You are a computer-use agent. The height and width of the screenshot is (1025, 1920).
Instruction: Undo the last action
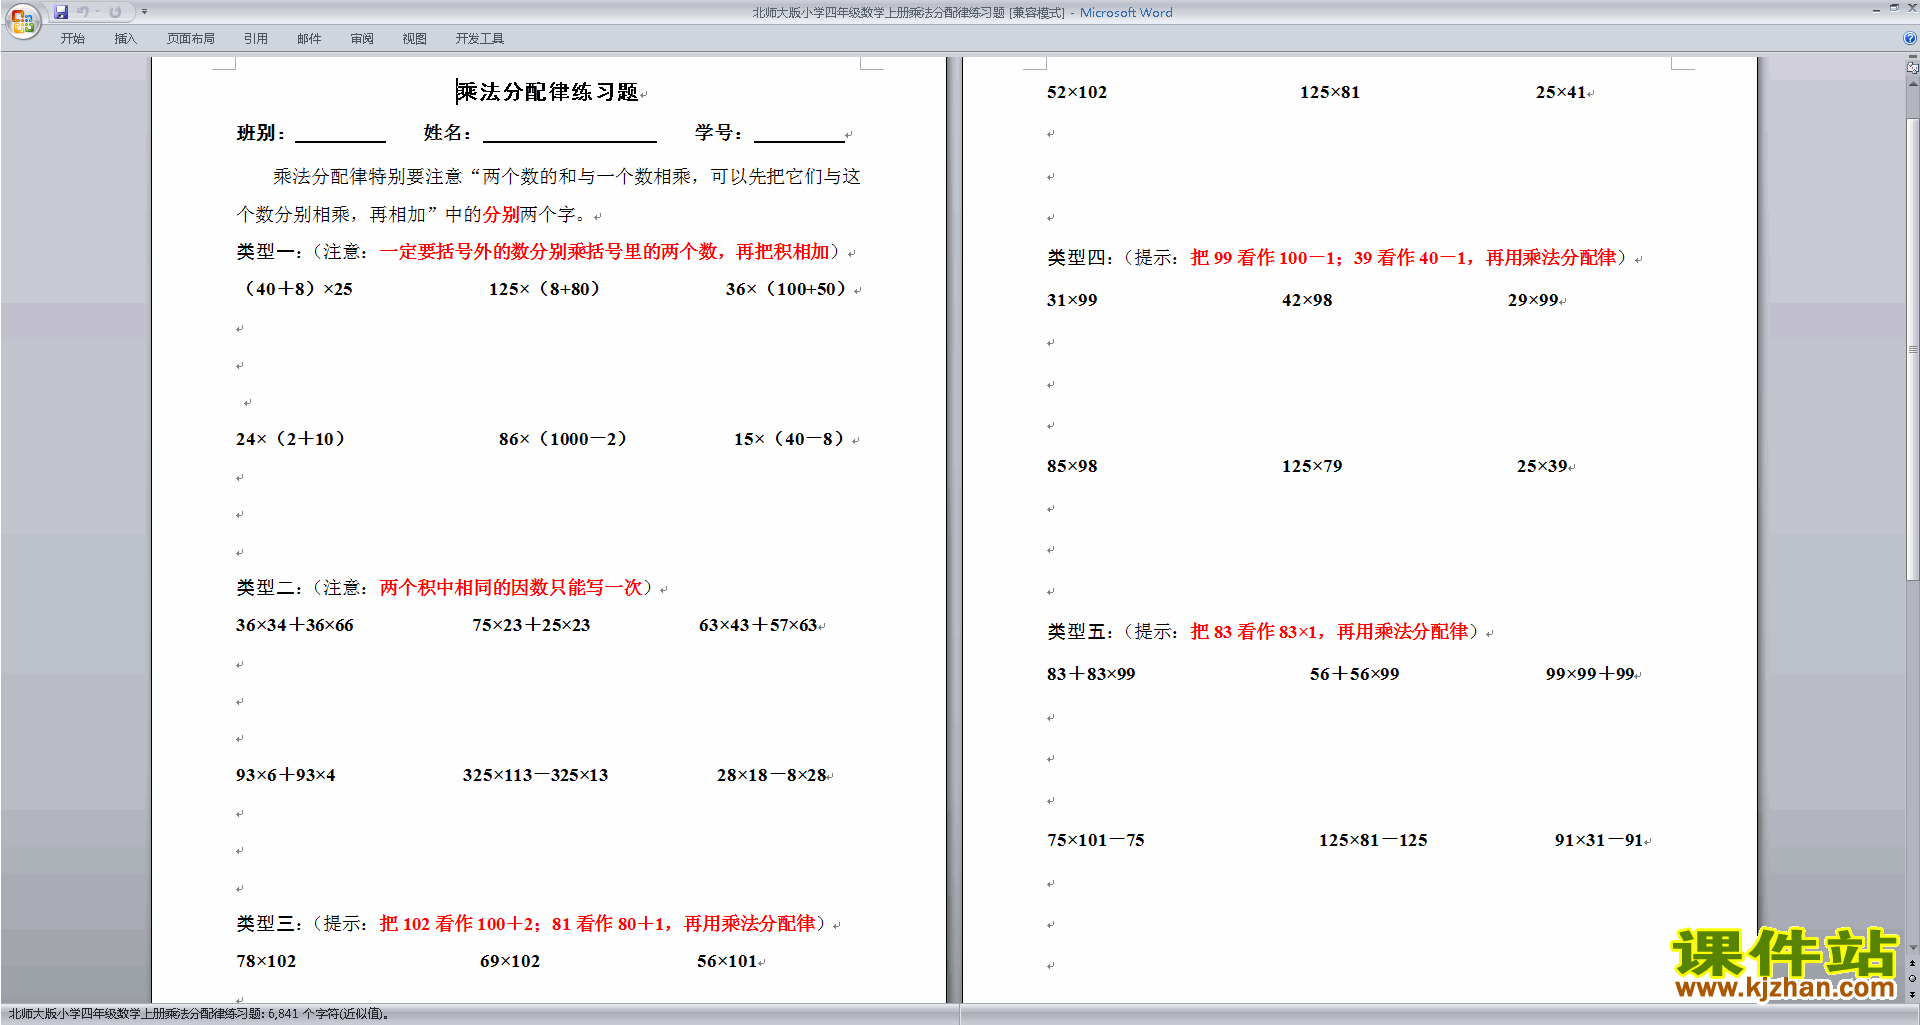coord(83,12)
